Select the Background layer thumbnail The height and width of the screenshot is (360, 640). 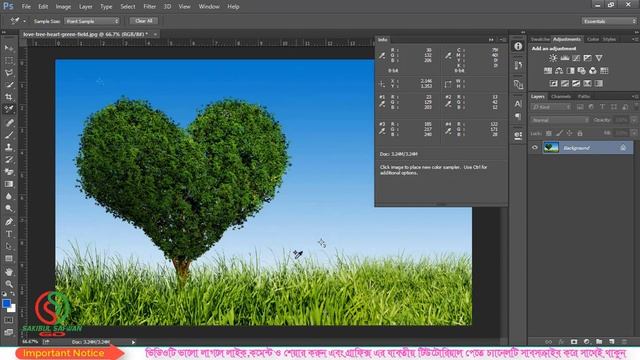pos(551,148)
